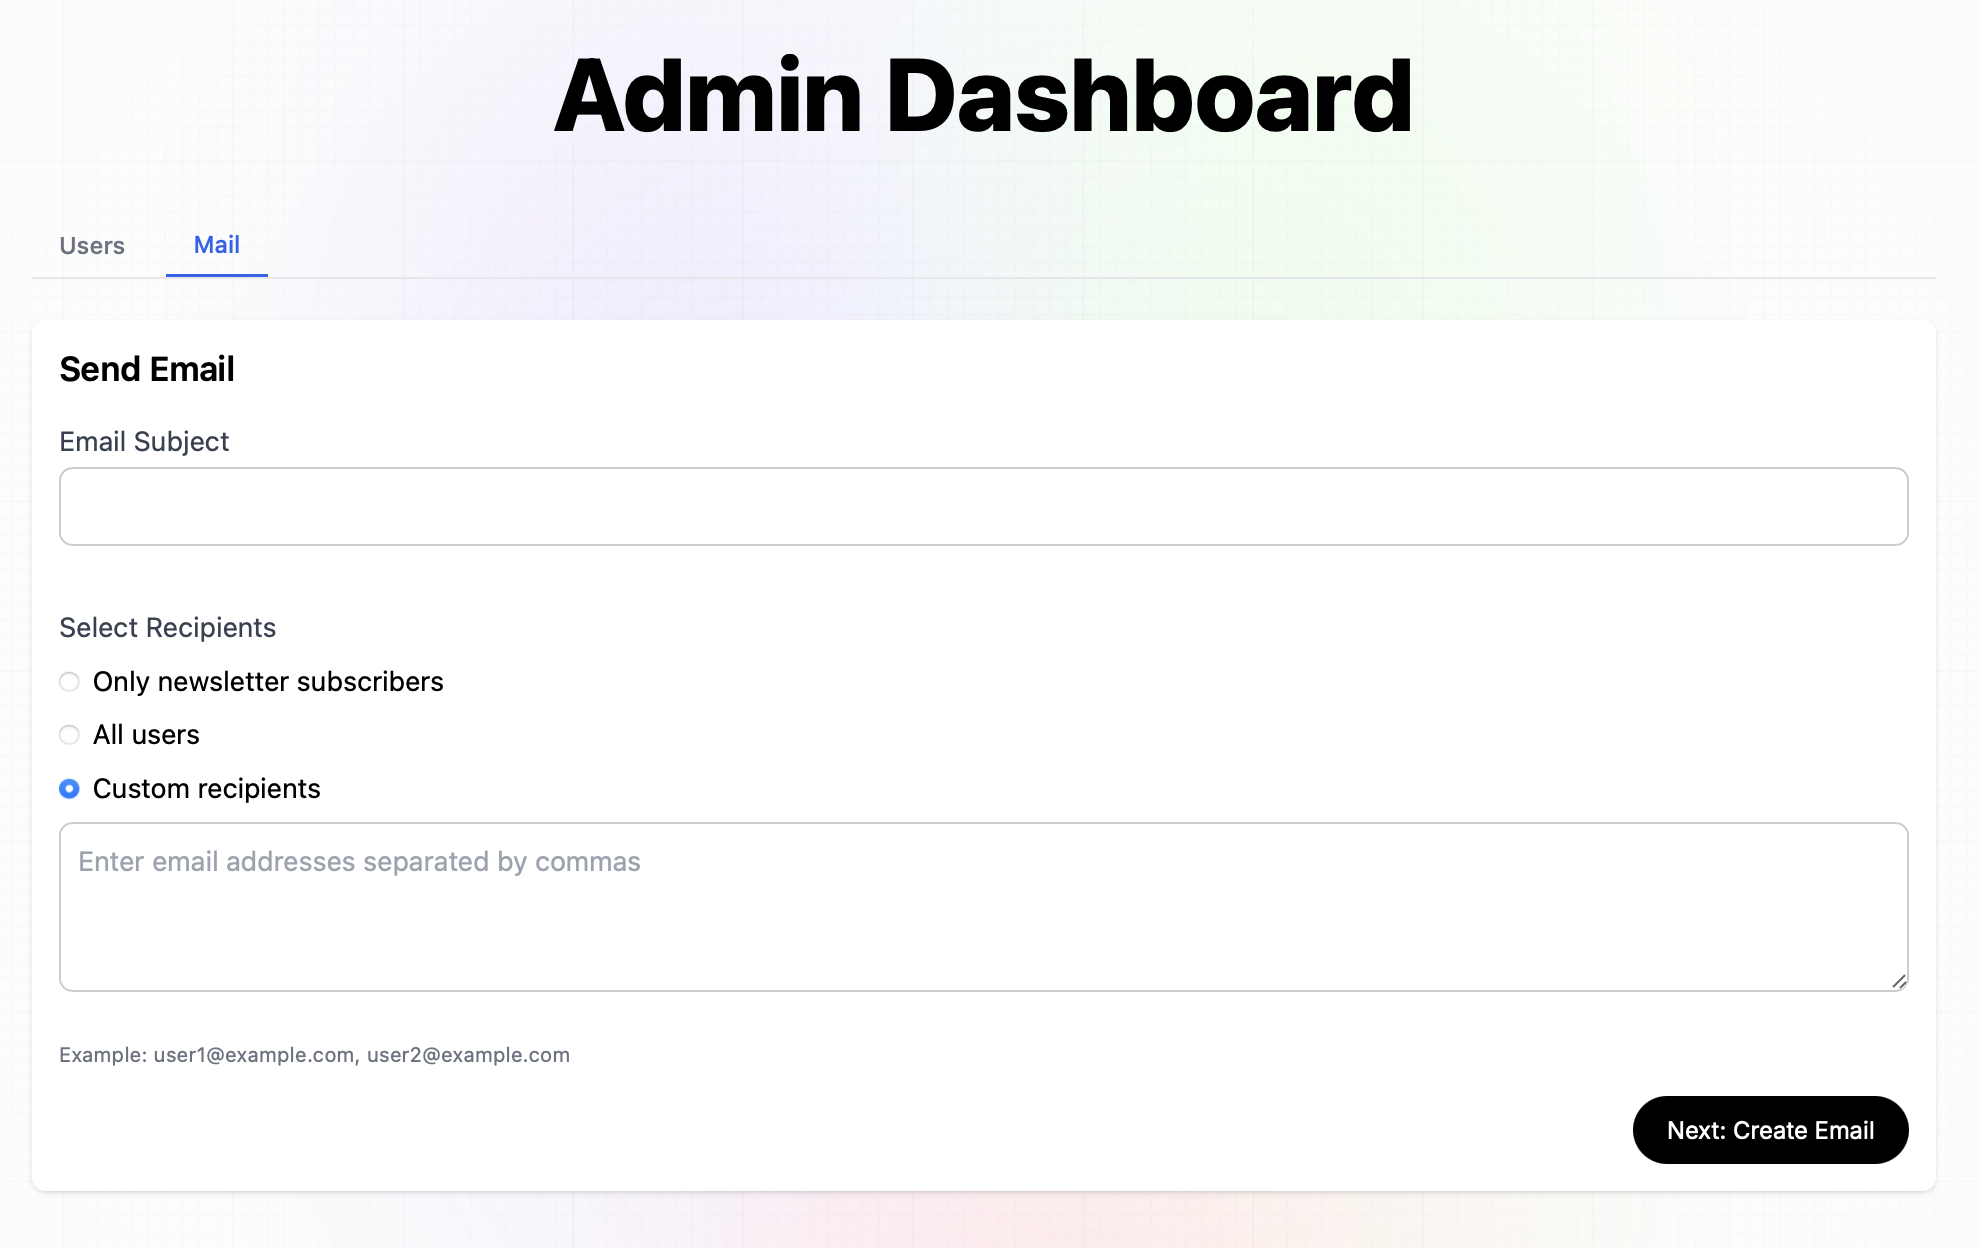Click the Send Email section heading
This screenshot has height=1248, width=1980.
pyautogui.click(x=147, y=369)
